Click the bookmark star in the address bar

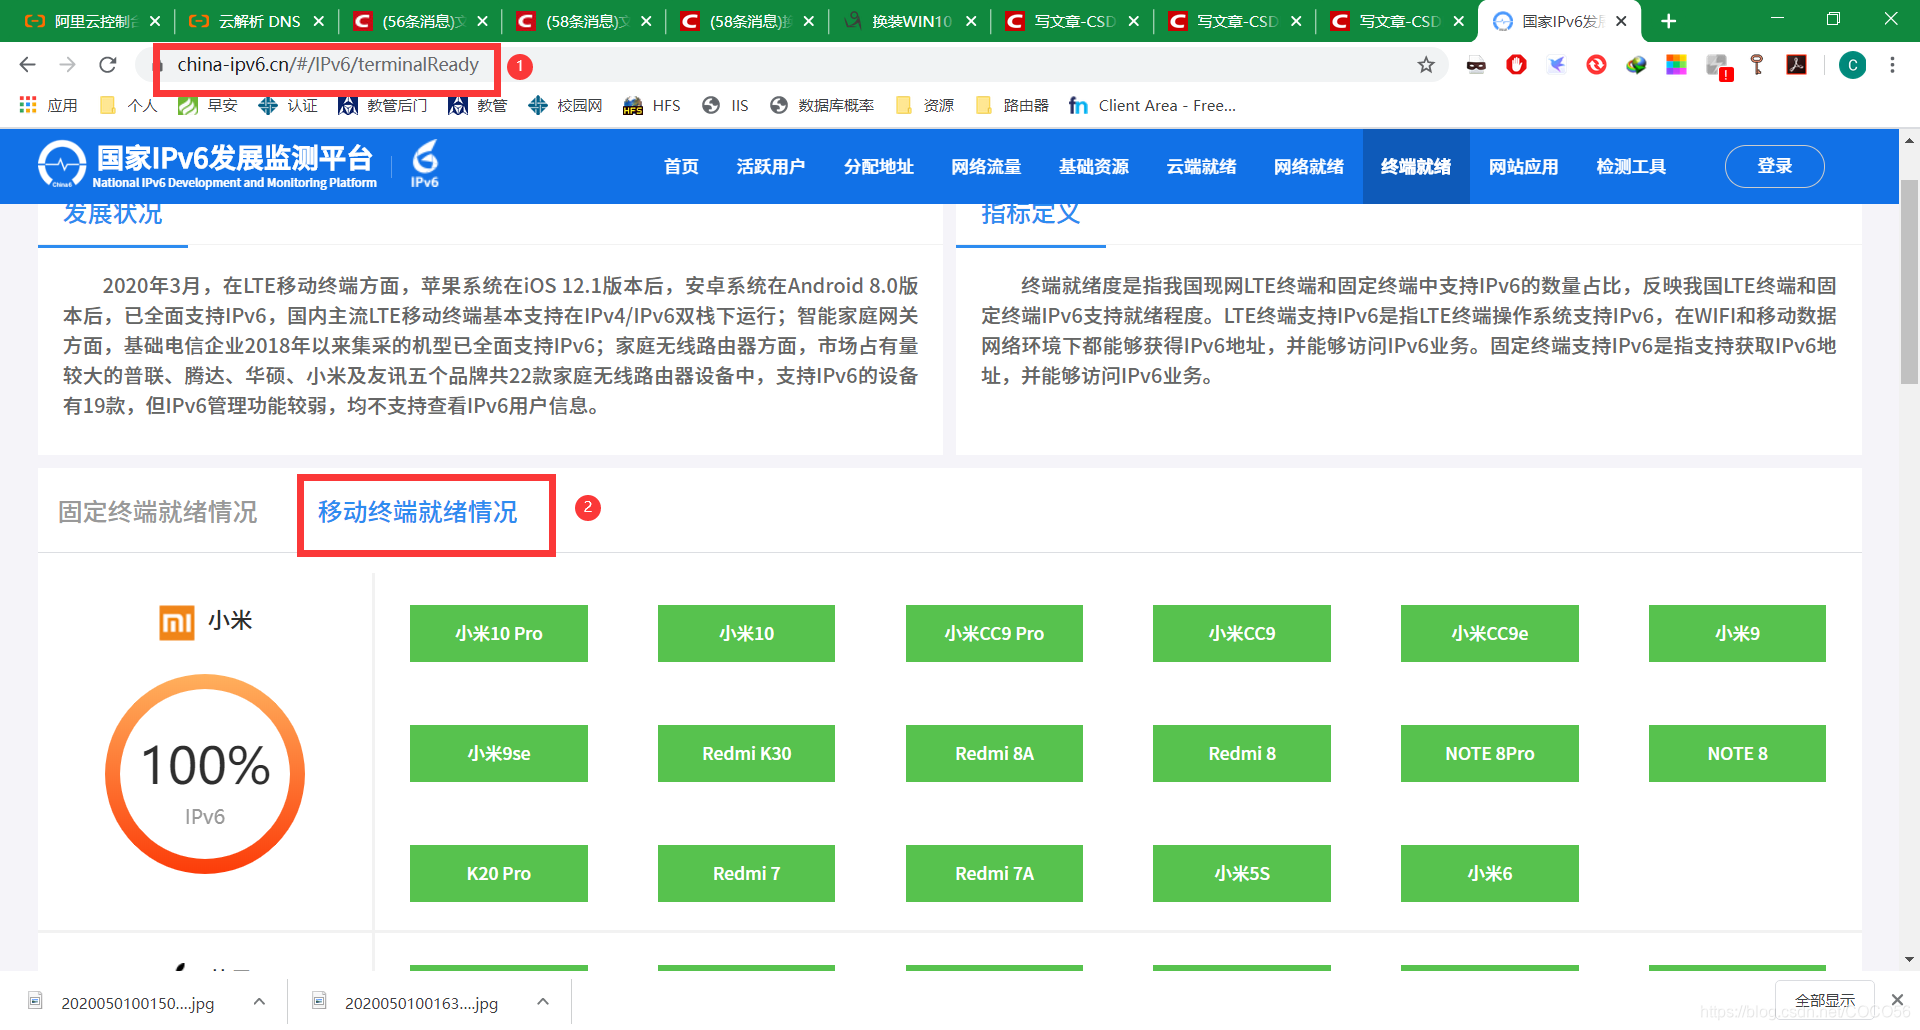click(x=1426, y=65)
